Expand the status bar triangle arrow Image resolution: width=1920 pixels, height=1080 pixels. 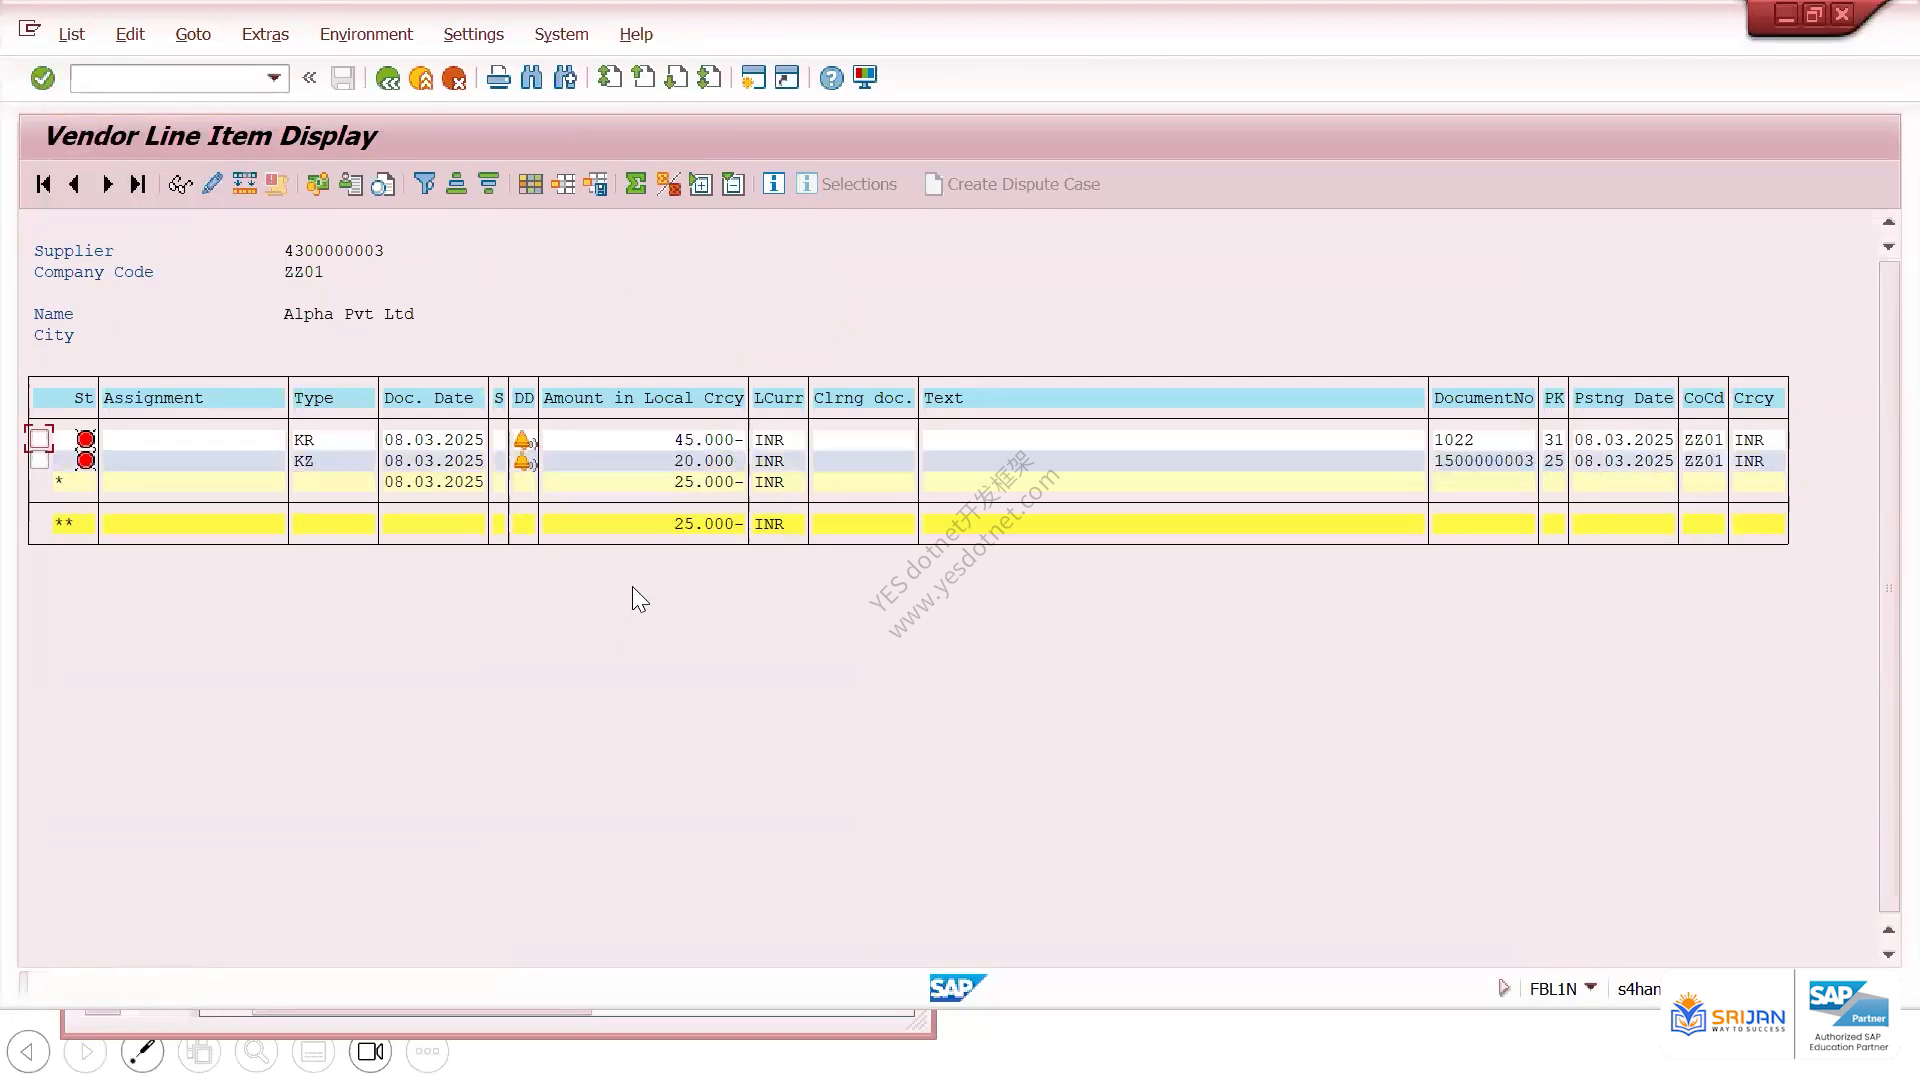pos(1504,988)
